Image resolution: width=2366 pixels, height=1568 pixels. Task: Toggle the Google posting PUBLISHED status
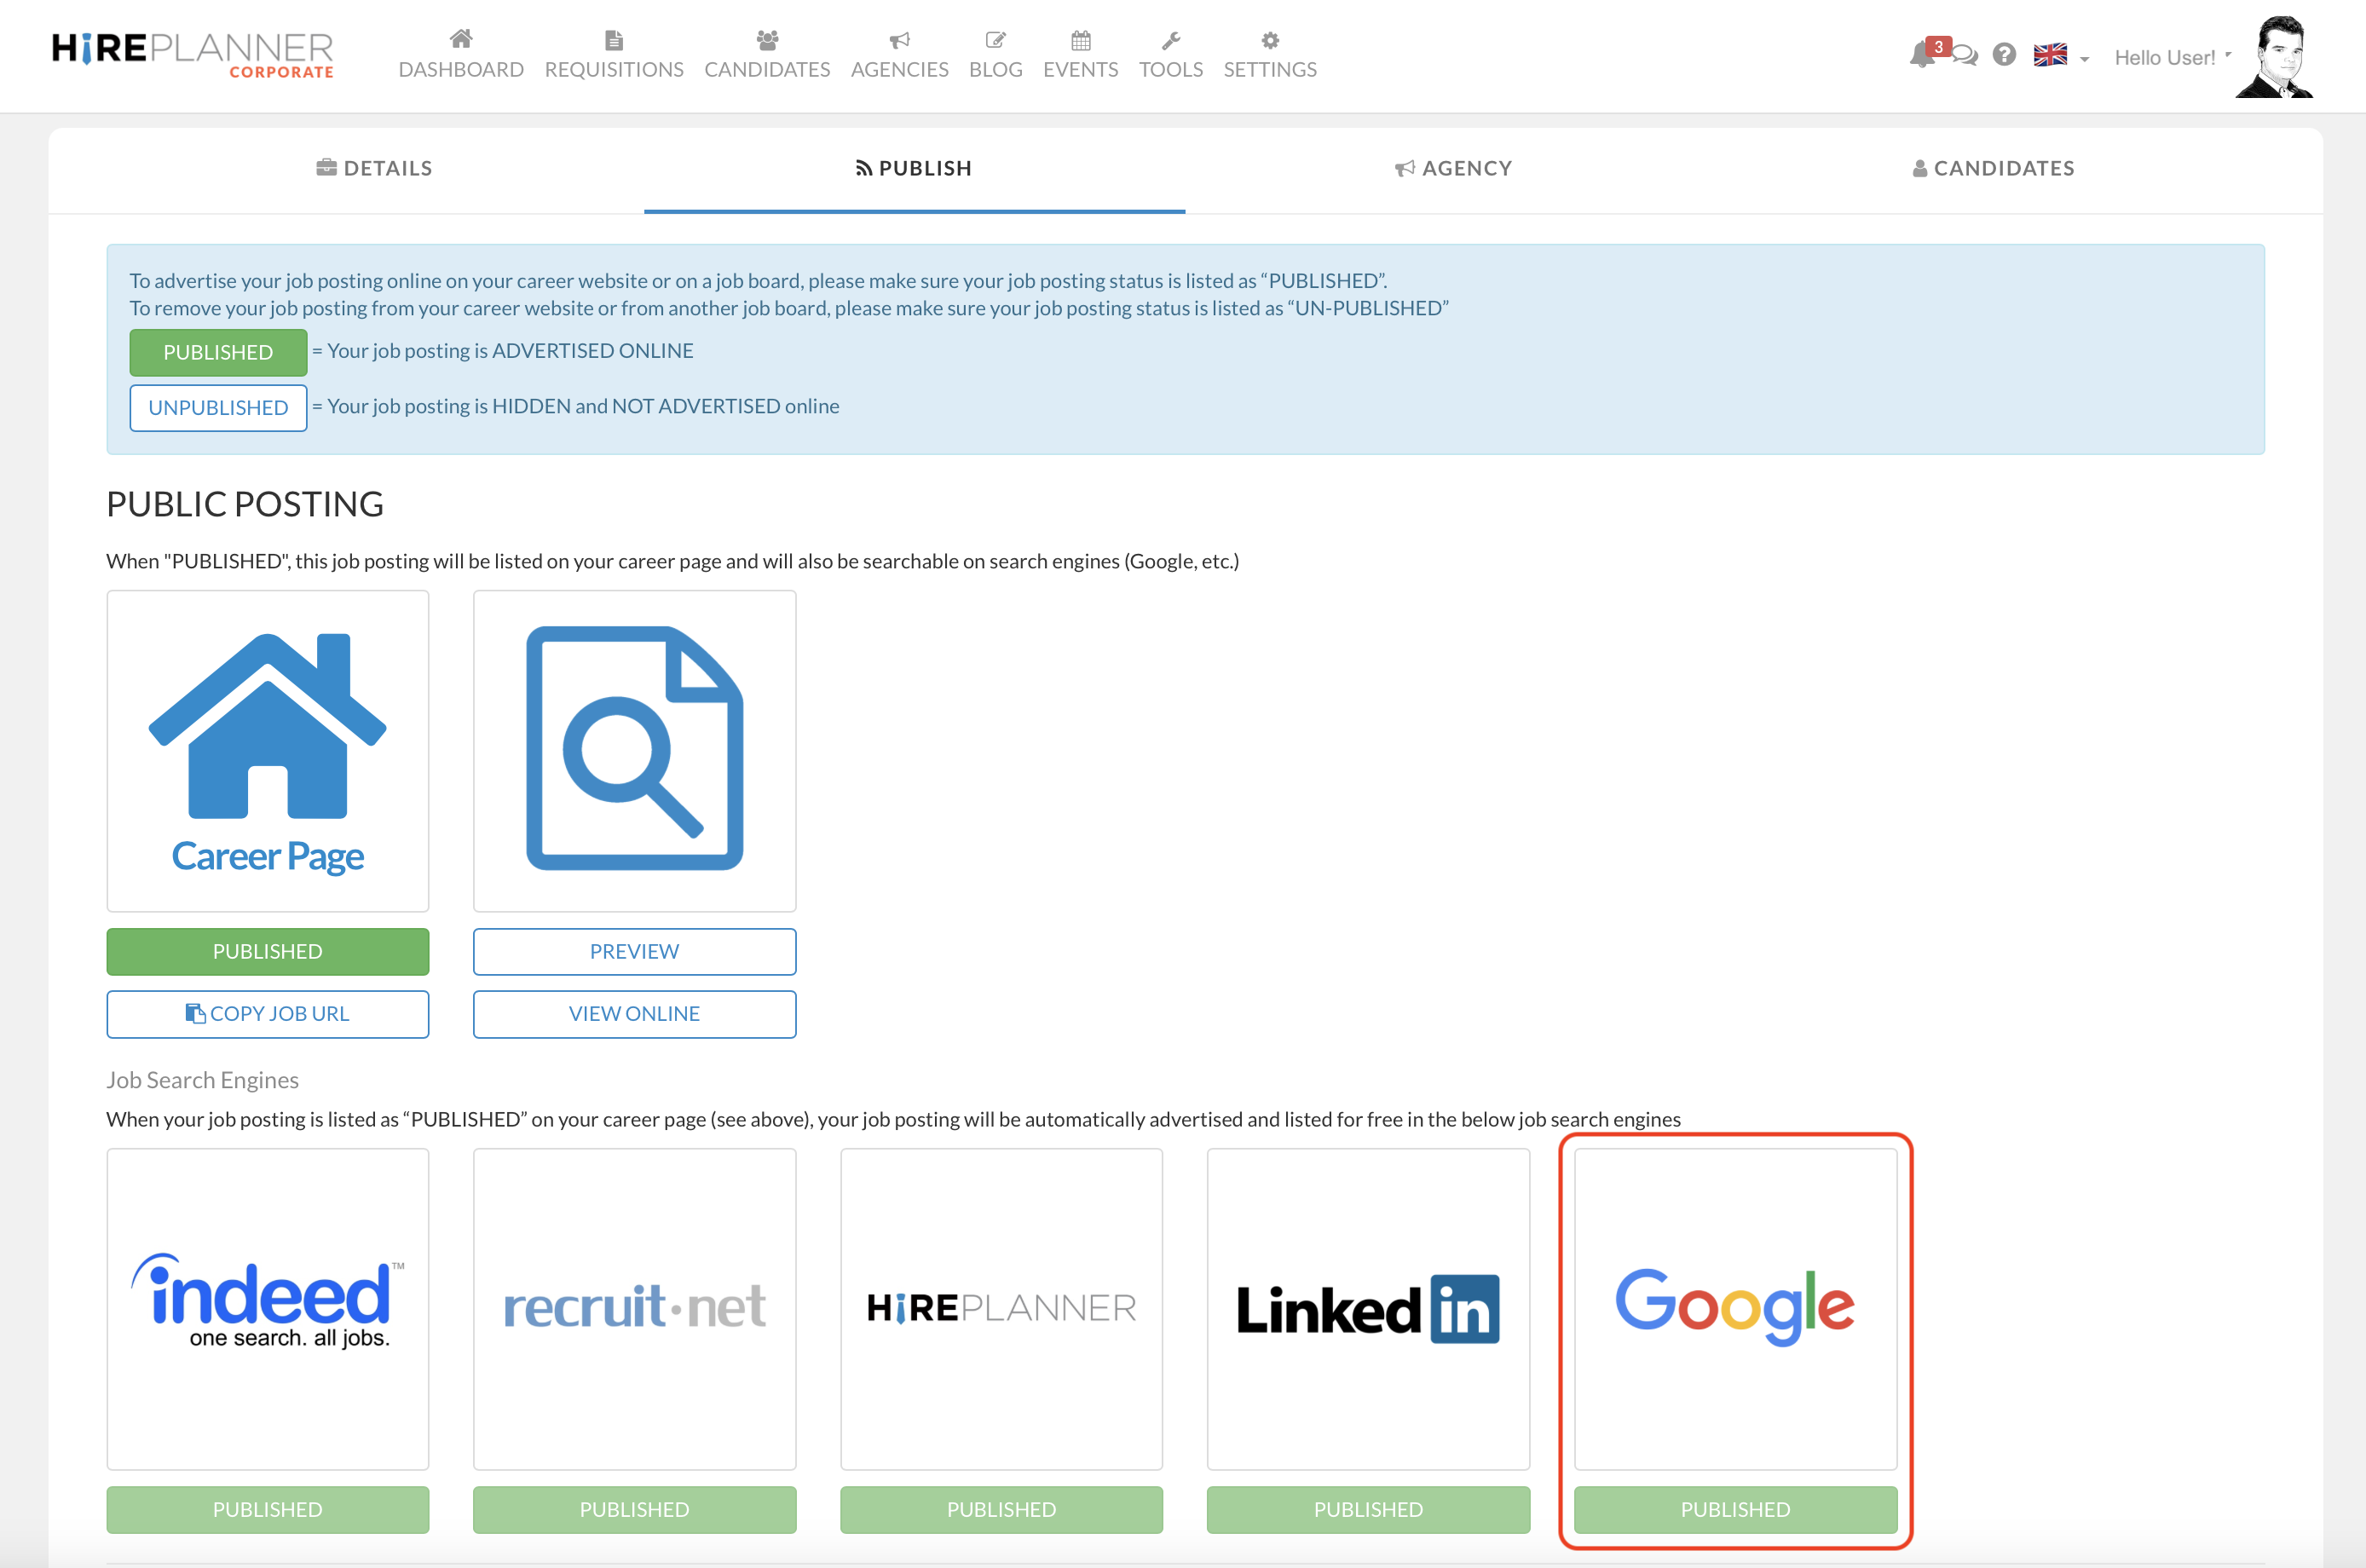tap(1735, 1510)
